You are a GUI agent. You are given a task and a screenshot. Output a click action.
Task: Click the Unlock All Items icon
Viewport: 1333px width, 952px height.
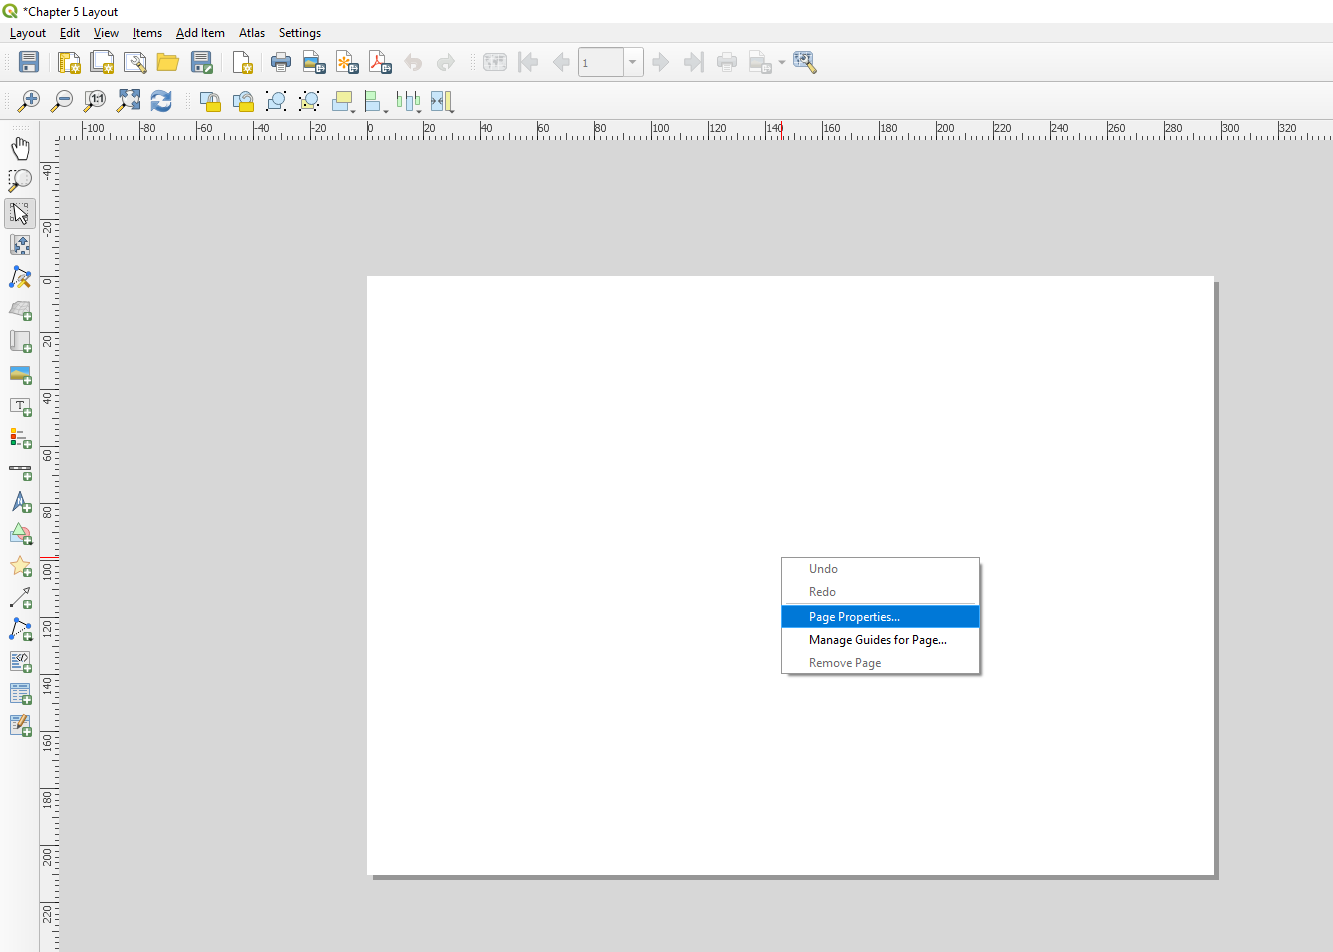[x=243, y=100]
